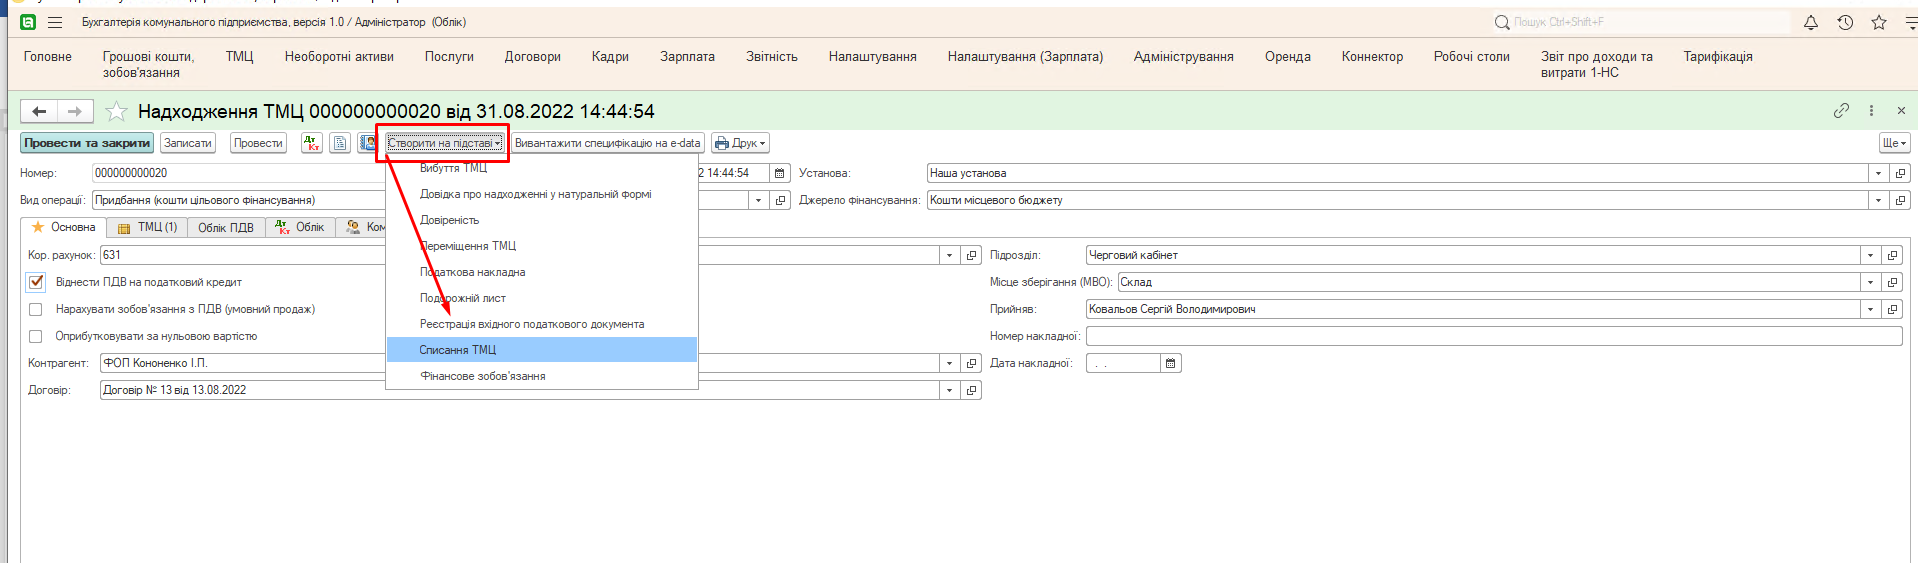Click the Провести та закрити button
The height and width of the screenshot is (563, 1919).
click(87, 144)
